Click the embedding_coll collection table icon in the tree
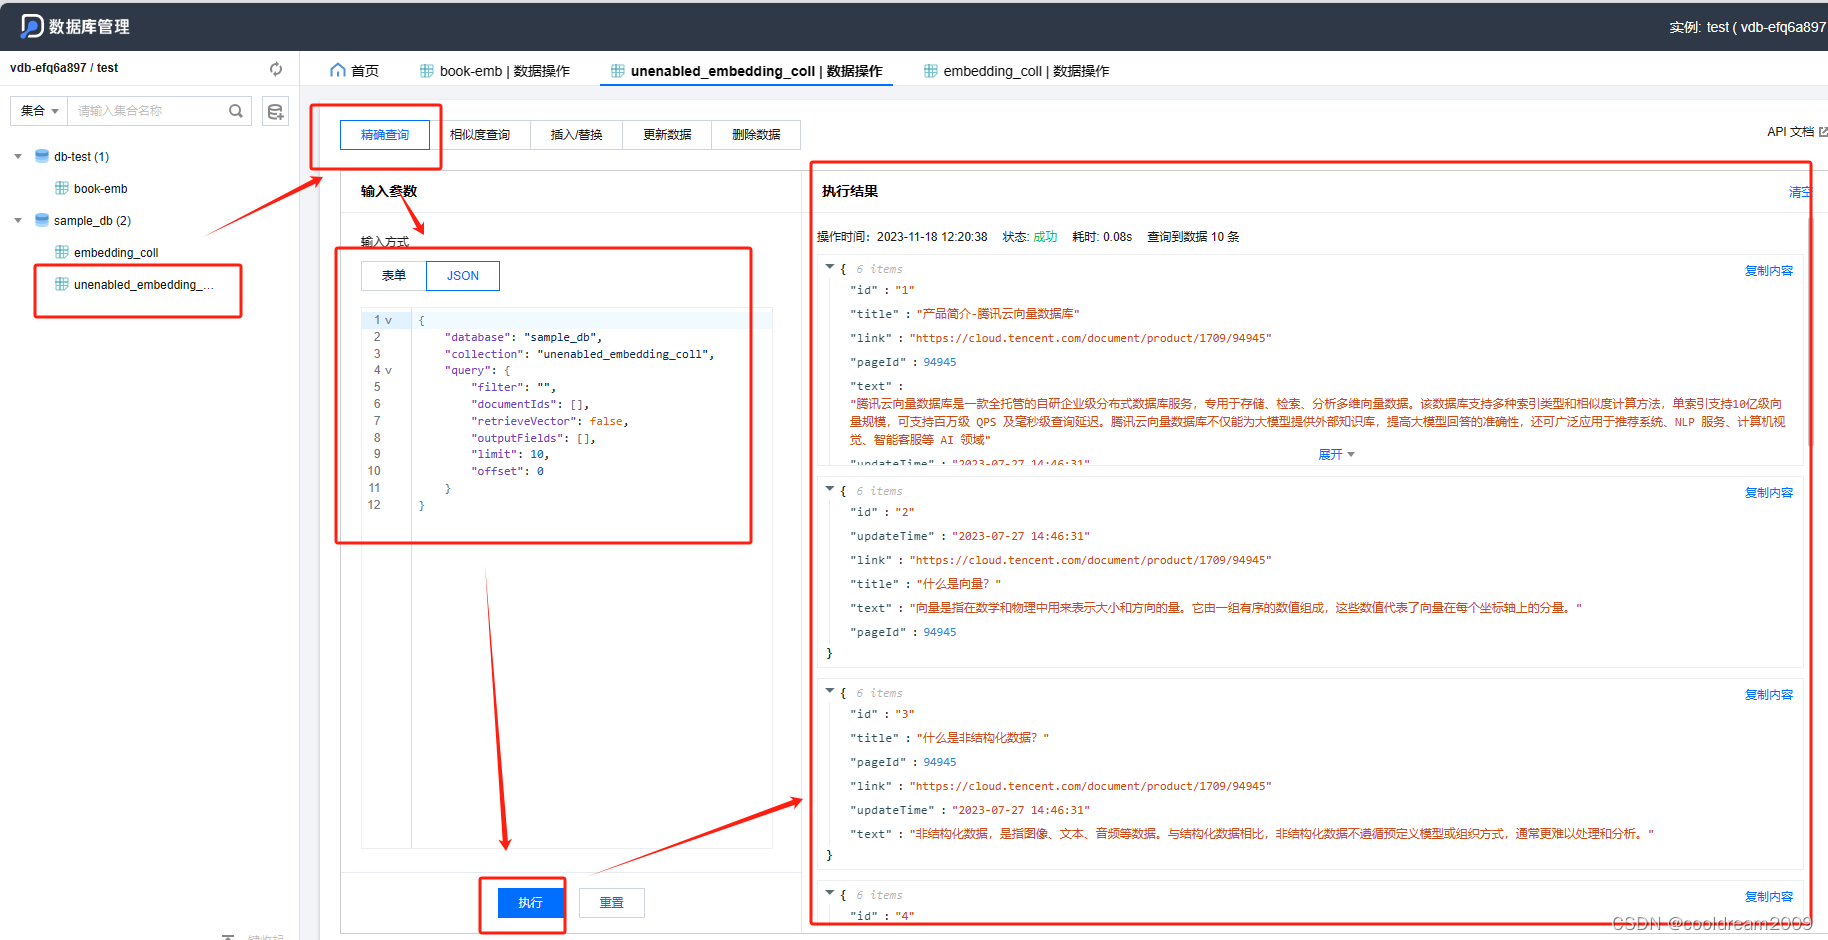 coord(62,252)
